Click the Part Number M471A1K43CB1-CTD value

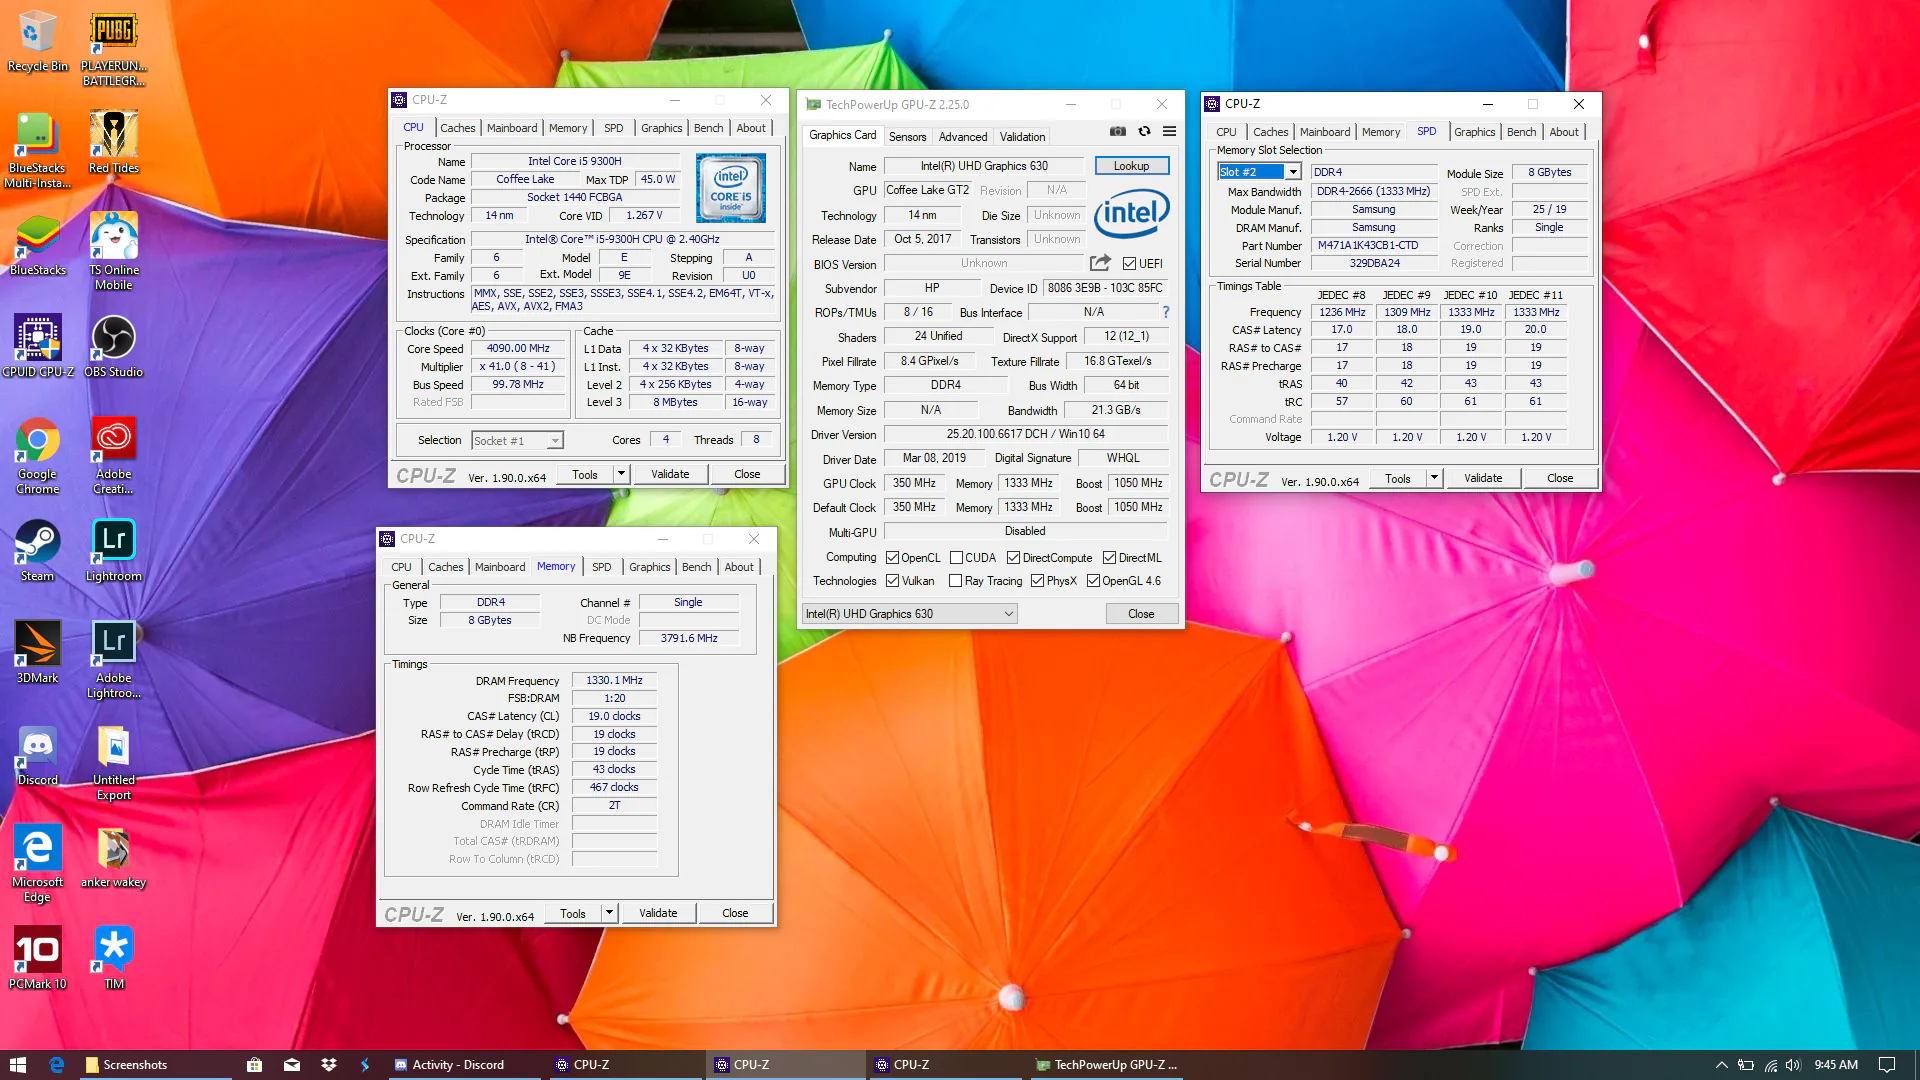pos(1374,246)
